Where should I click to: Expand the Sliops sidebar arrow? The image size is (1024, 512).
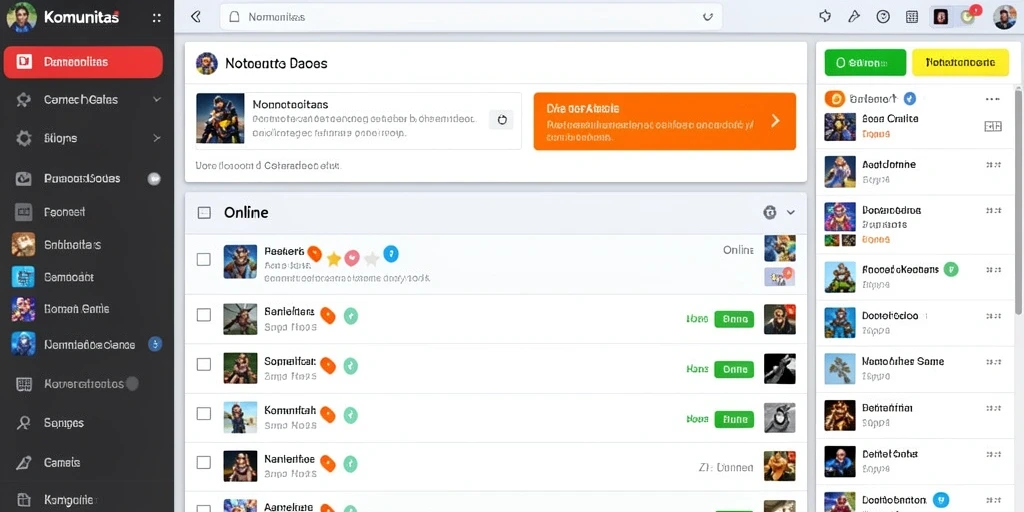tap(157, 138)
